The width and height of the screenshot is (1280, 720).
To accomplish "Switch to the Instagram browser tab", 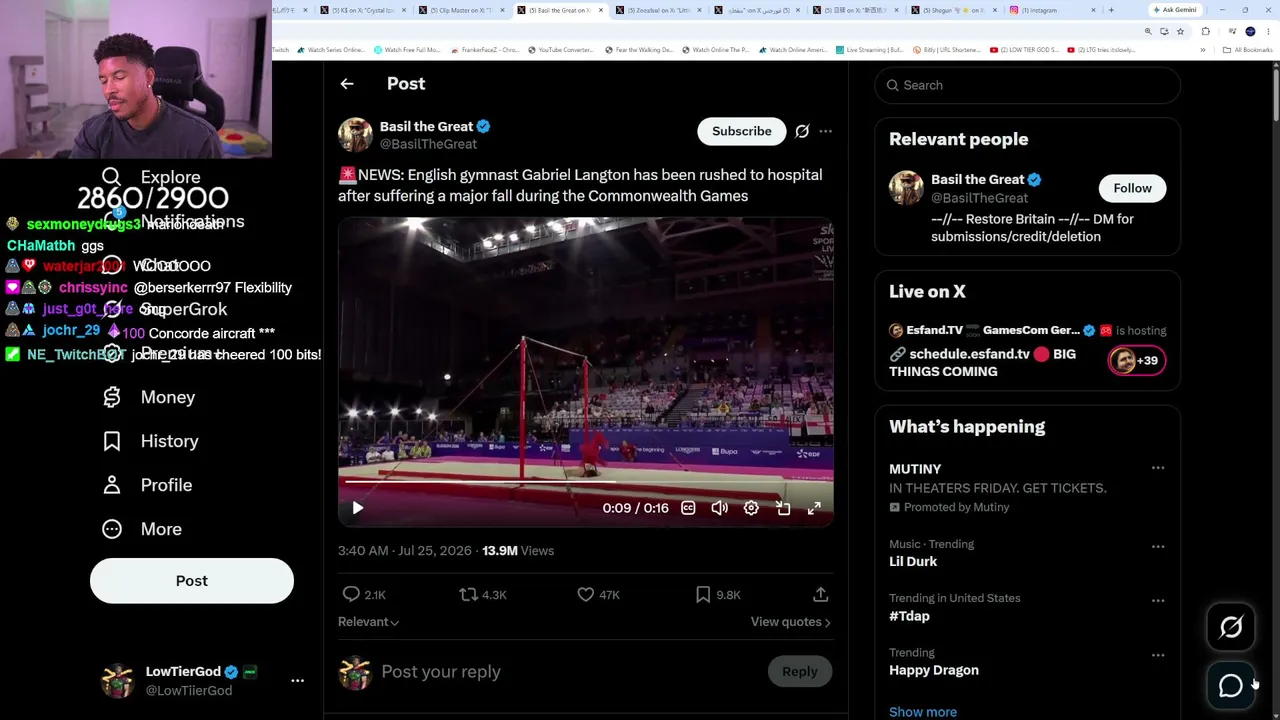I will click(x=1052, y=10).
